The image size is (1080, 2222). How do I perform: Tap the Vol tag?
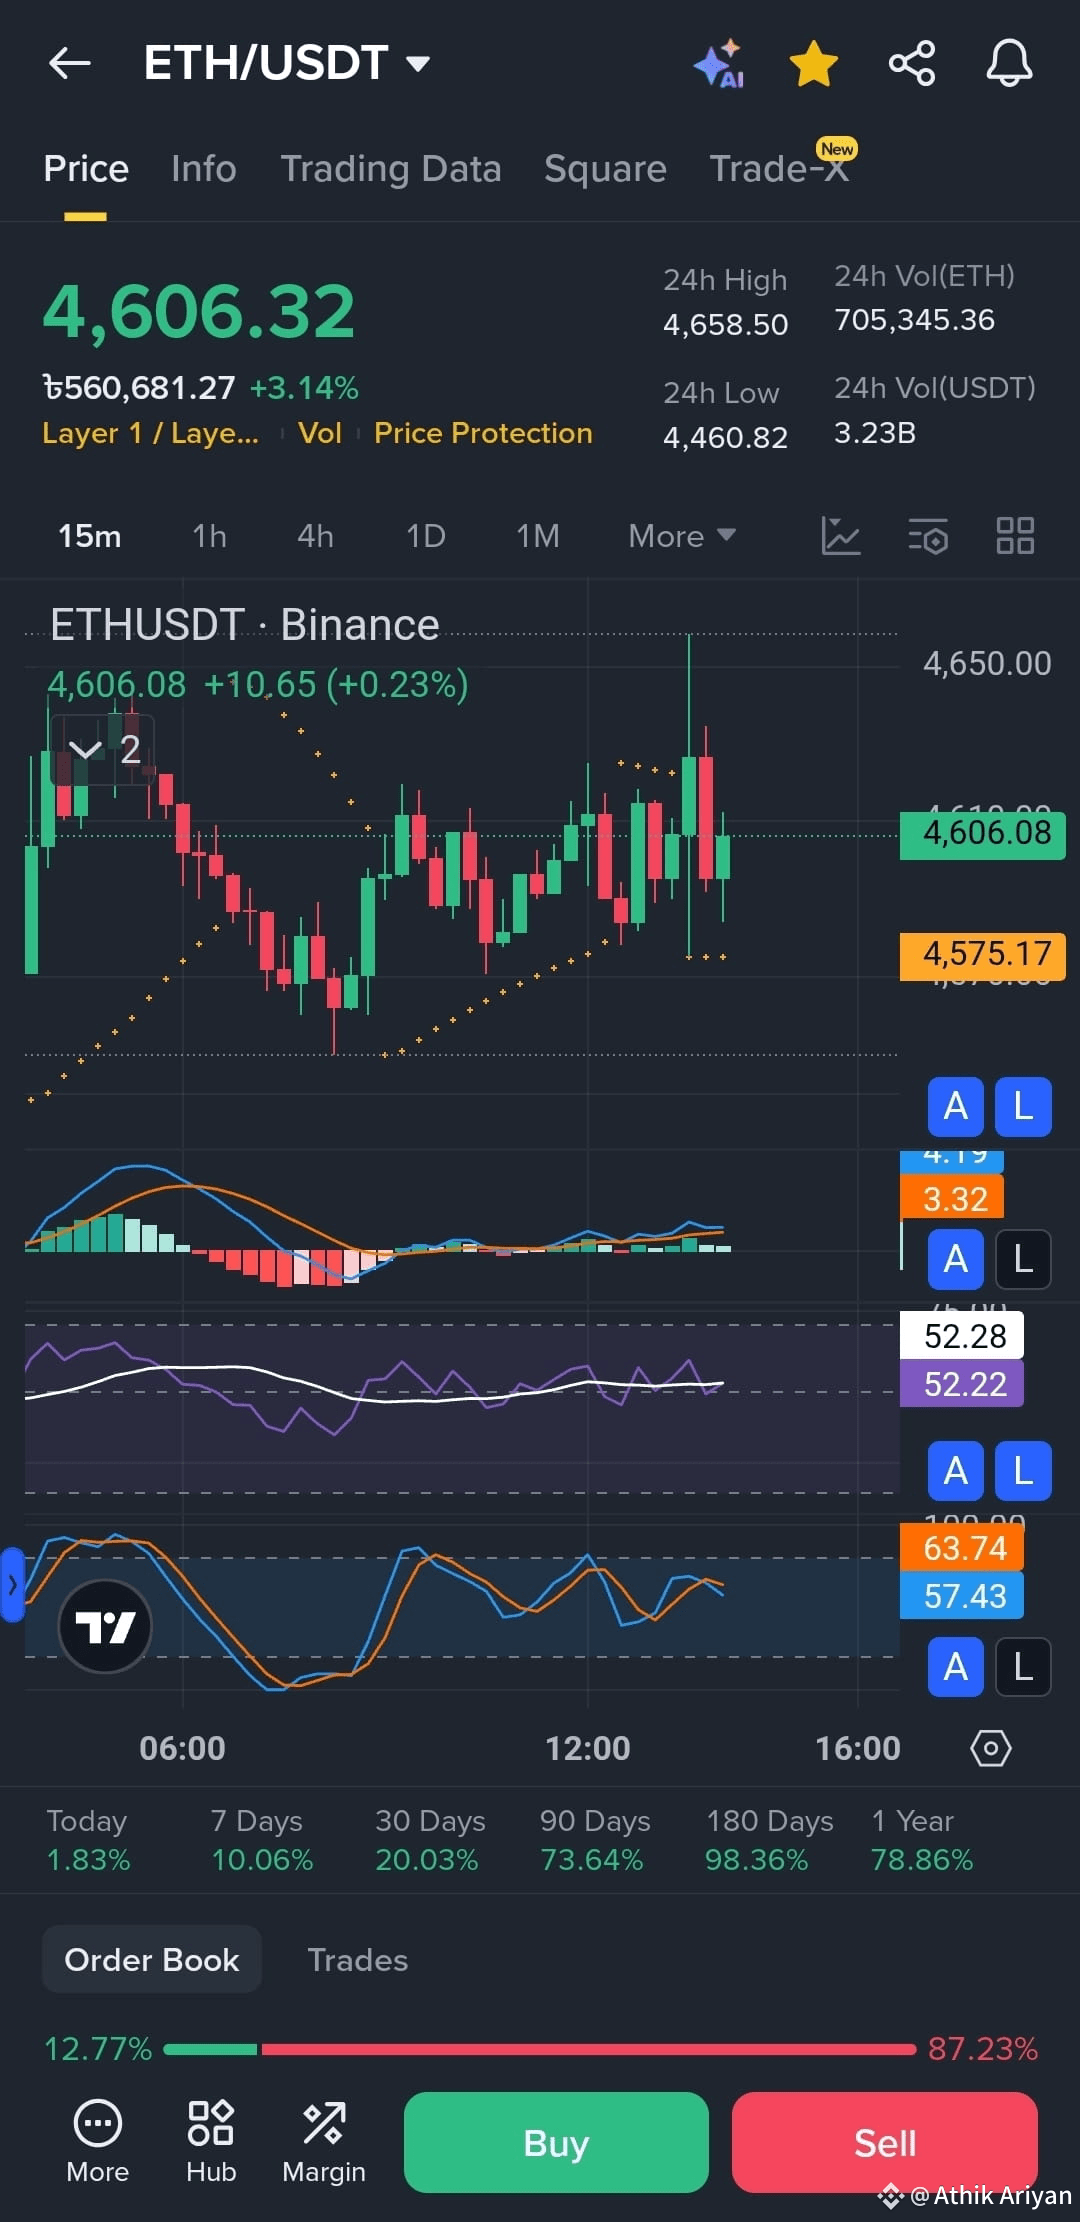point(320,433)
